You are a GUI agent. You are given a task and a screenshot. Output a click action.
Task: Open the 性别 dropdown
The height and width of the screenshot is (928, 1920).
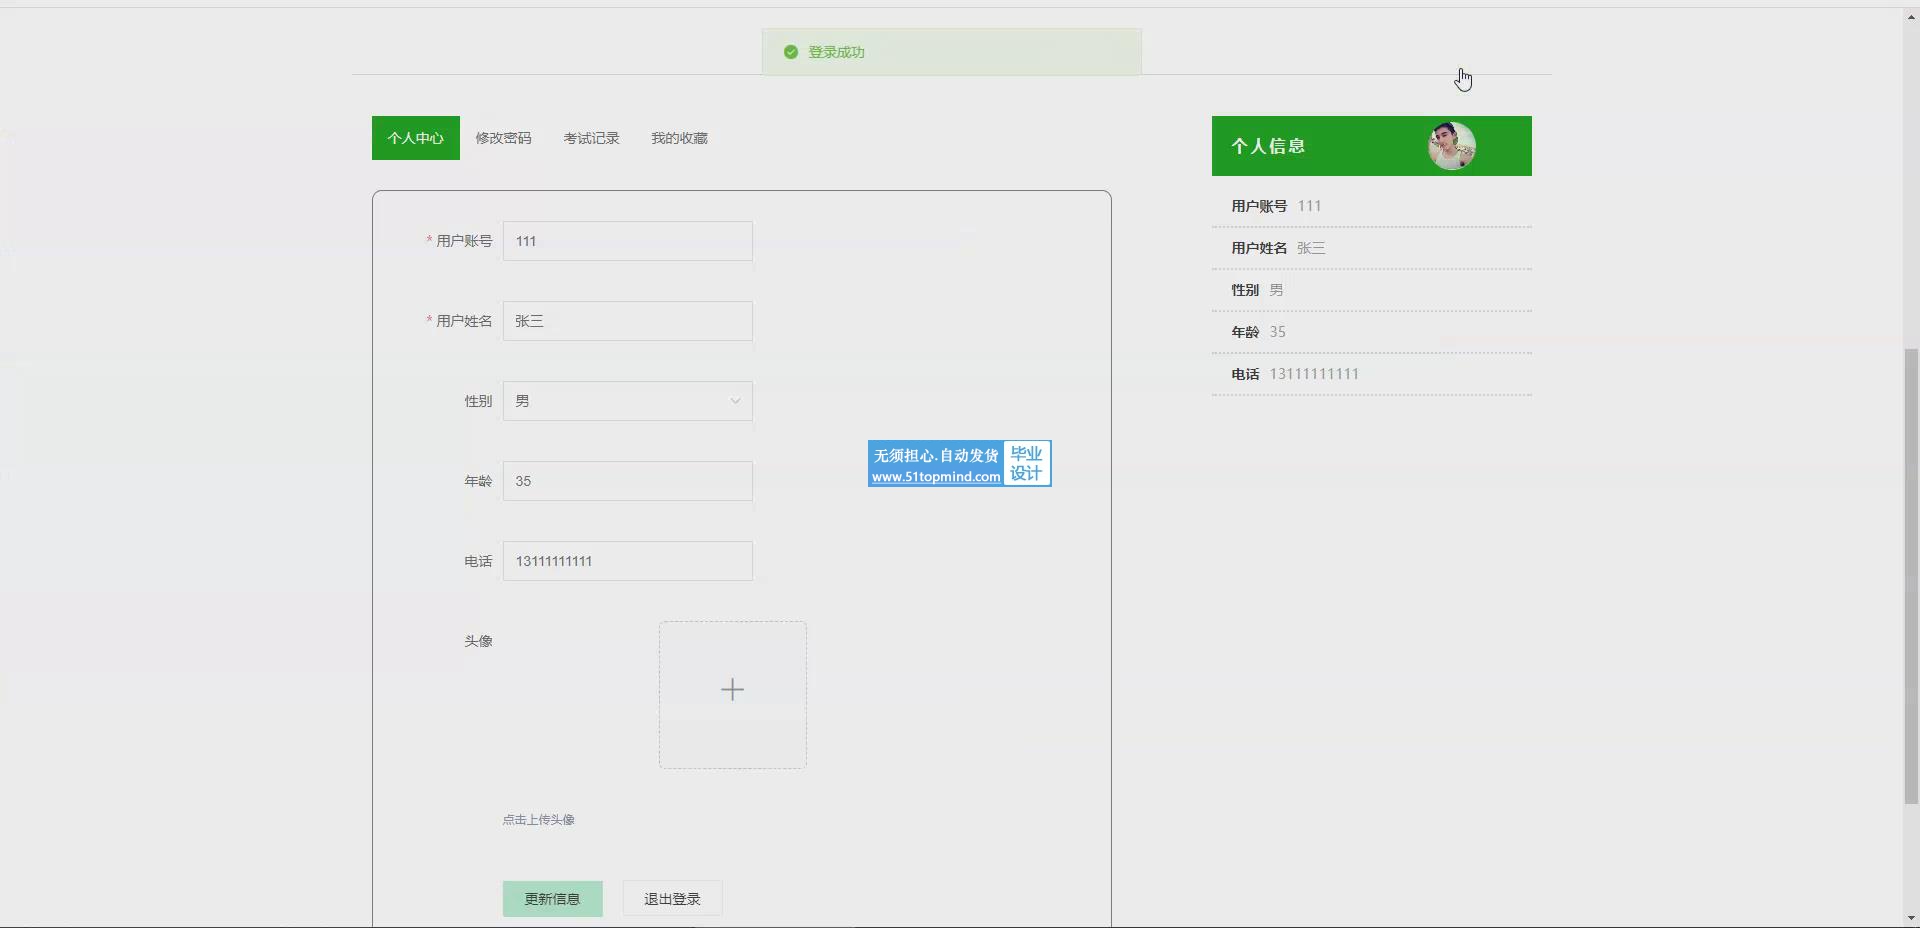(x=627, y=401)
